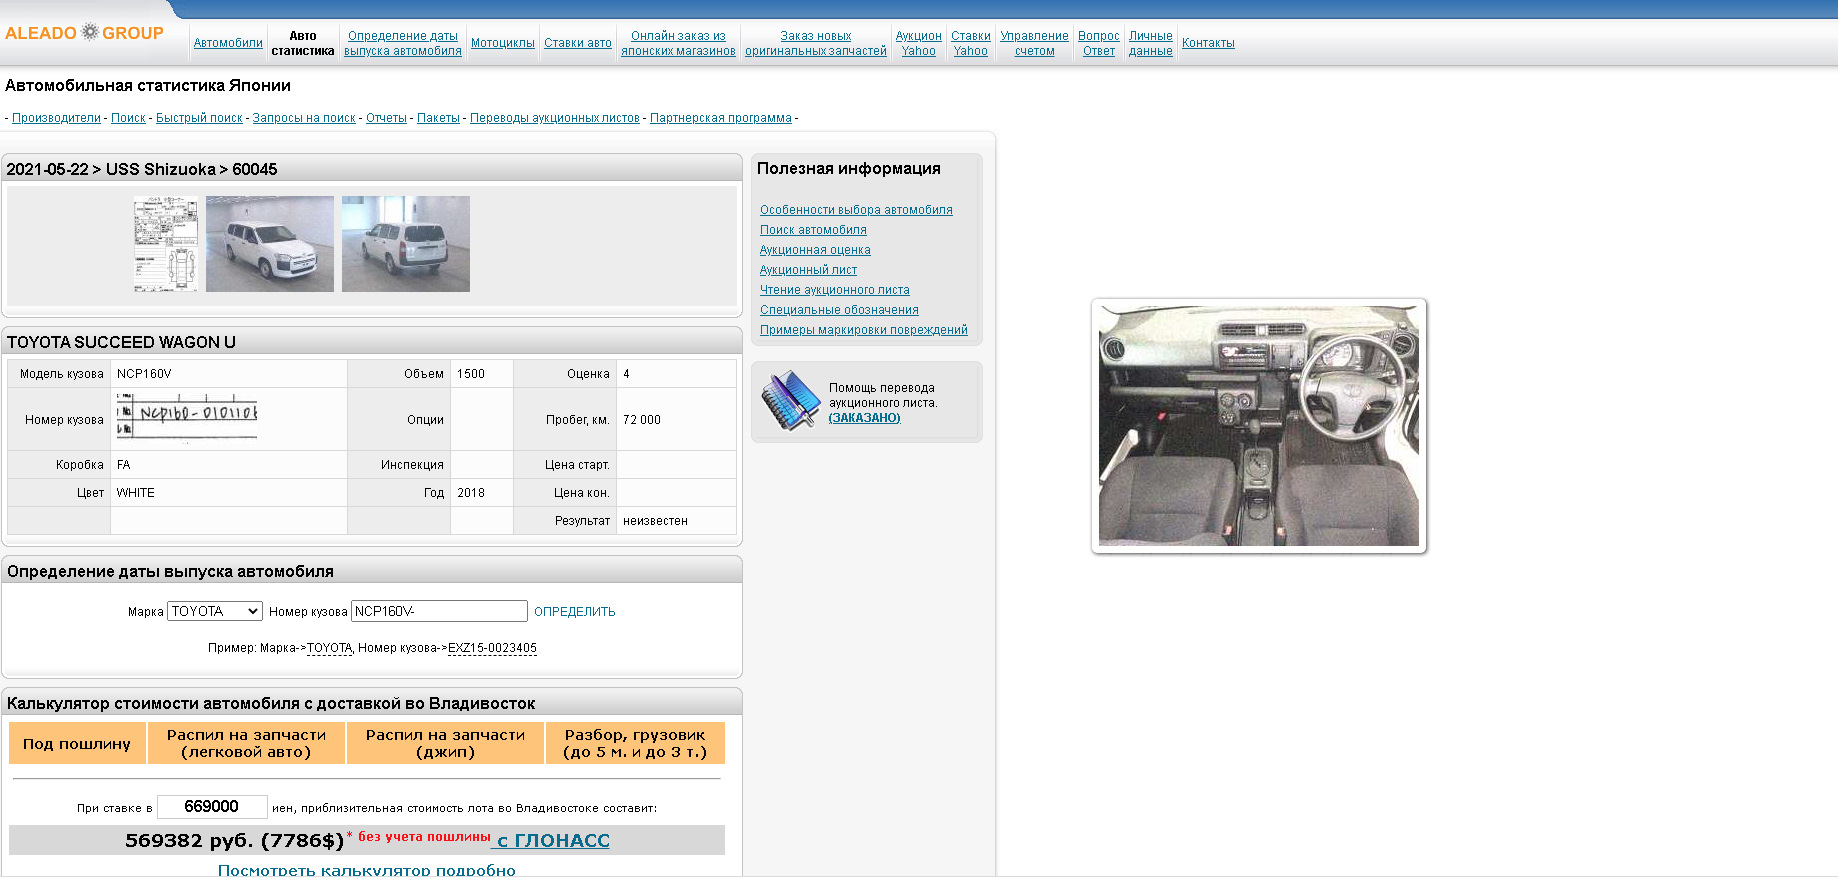Click the example brand TOYOTA text

tap(330, 648)
